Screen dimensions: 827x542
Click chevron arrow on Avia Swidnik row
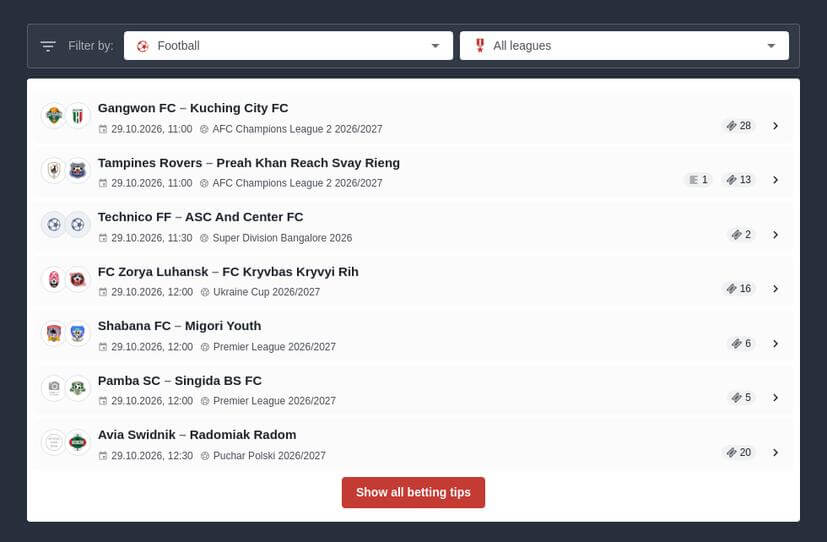coord(775,452)
